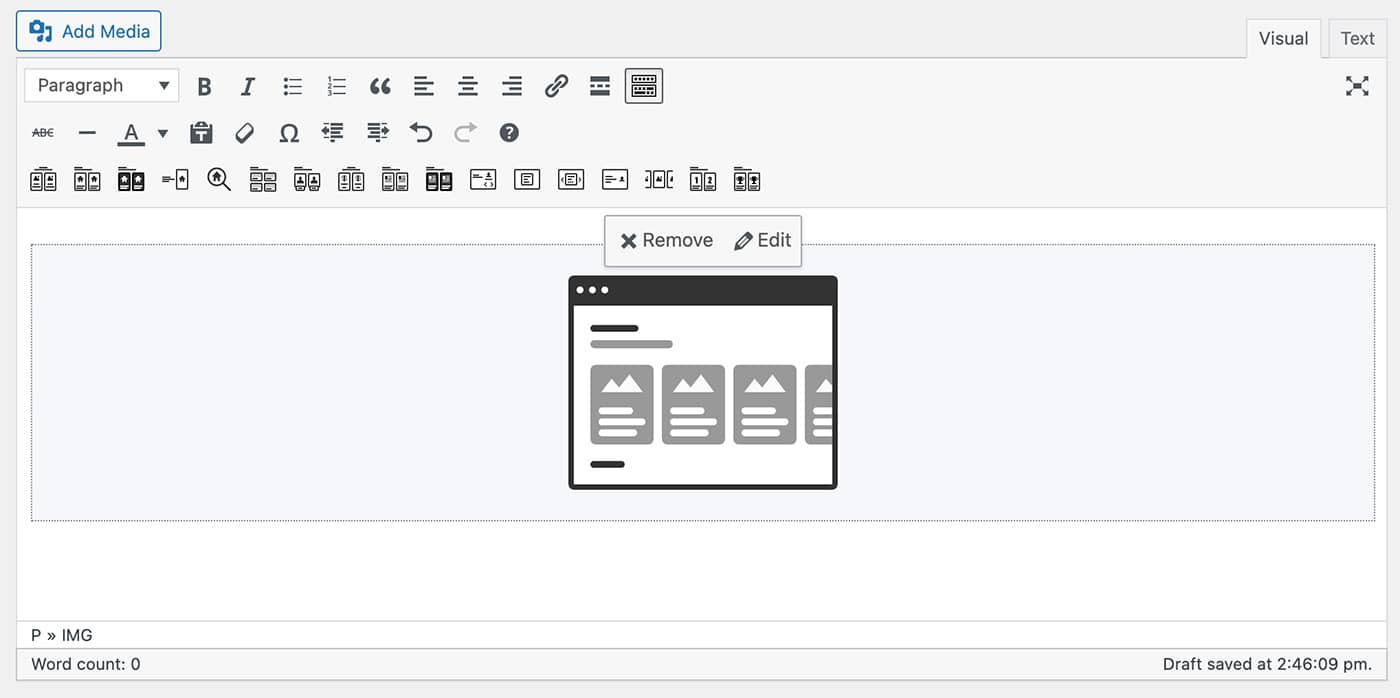
Task: Toggle the Toolbar Toggle button
Action: coord(644,87)
